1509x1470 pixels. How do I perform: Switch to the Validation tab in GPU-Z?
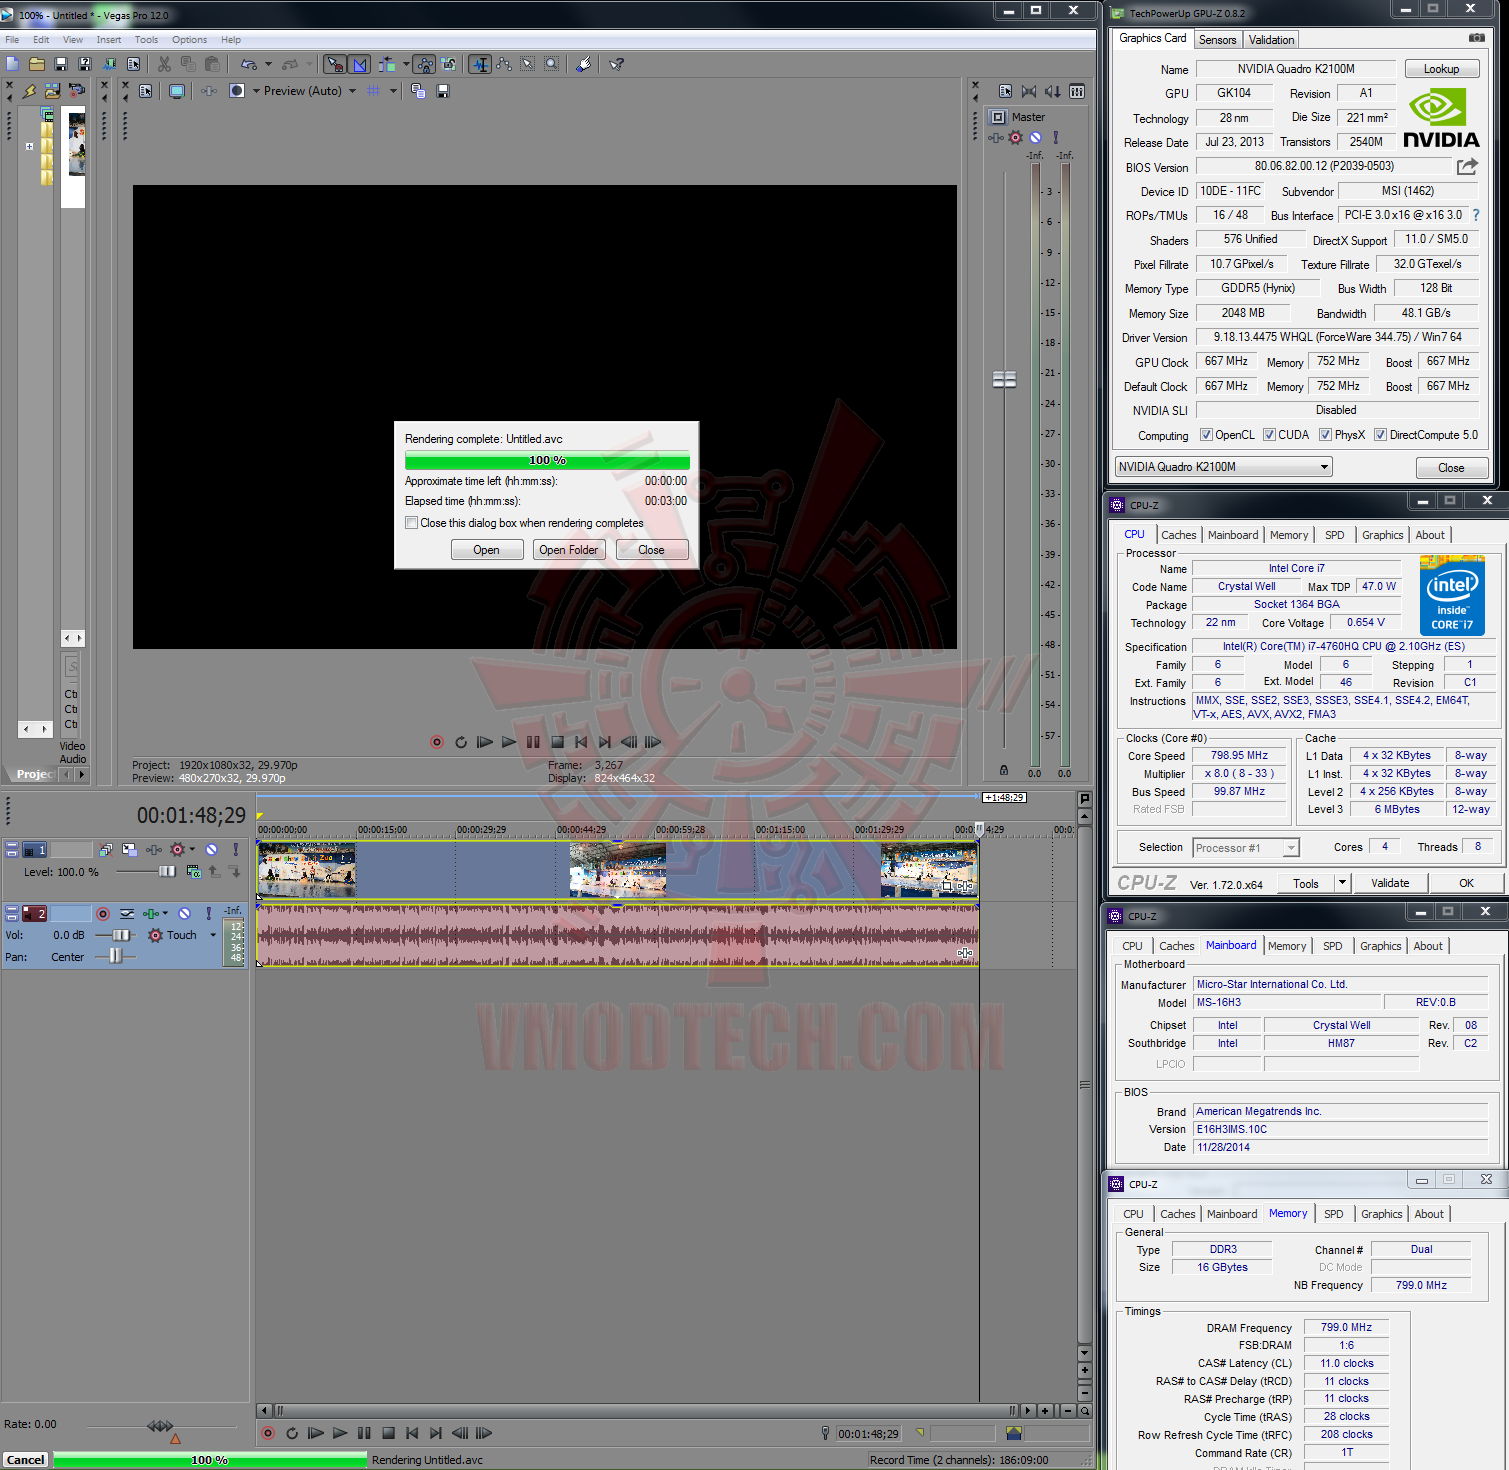pyautogui.click(x=1271, y=40)
